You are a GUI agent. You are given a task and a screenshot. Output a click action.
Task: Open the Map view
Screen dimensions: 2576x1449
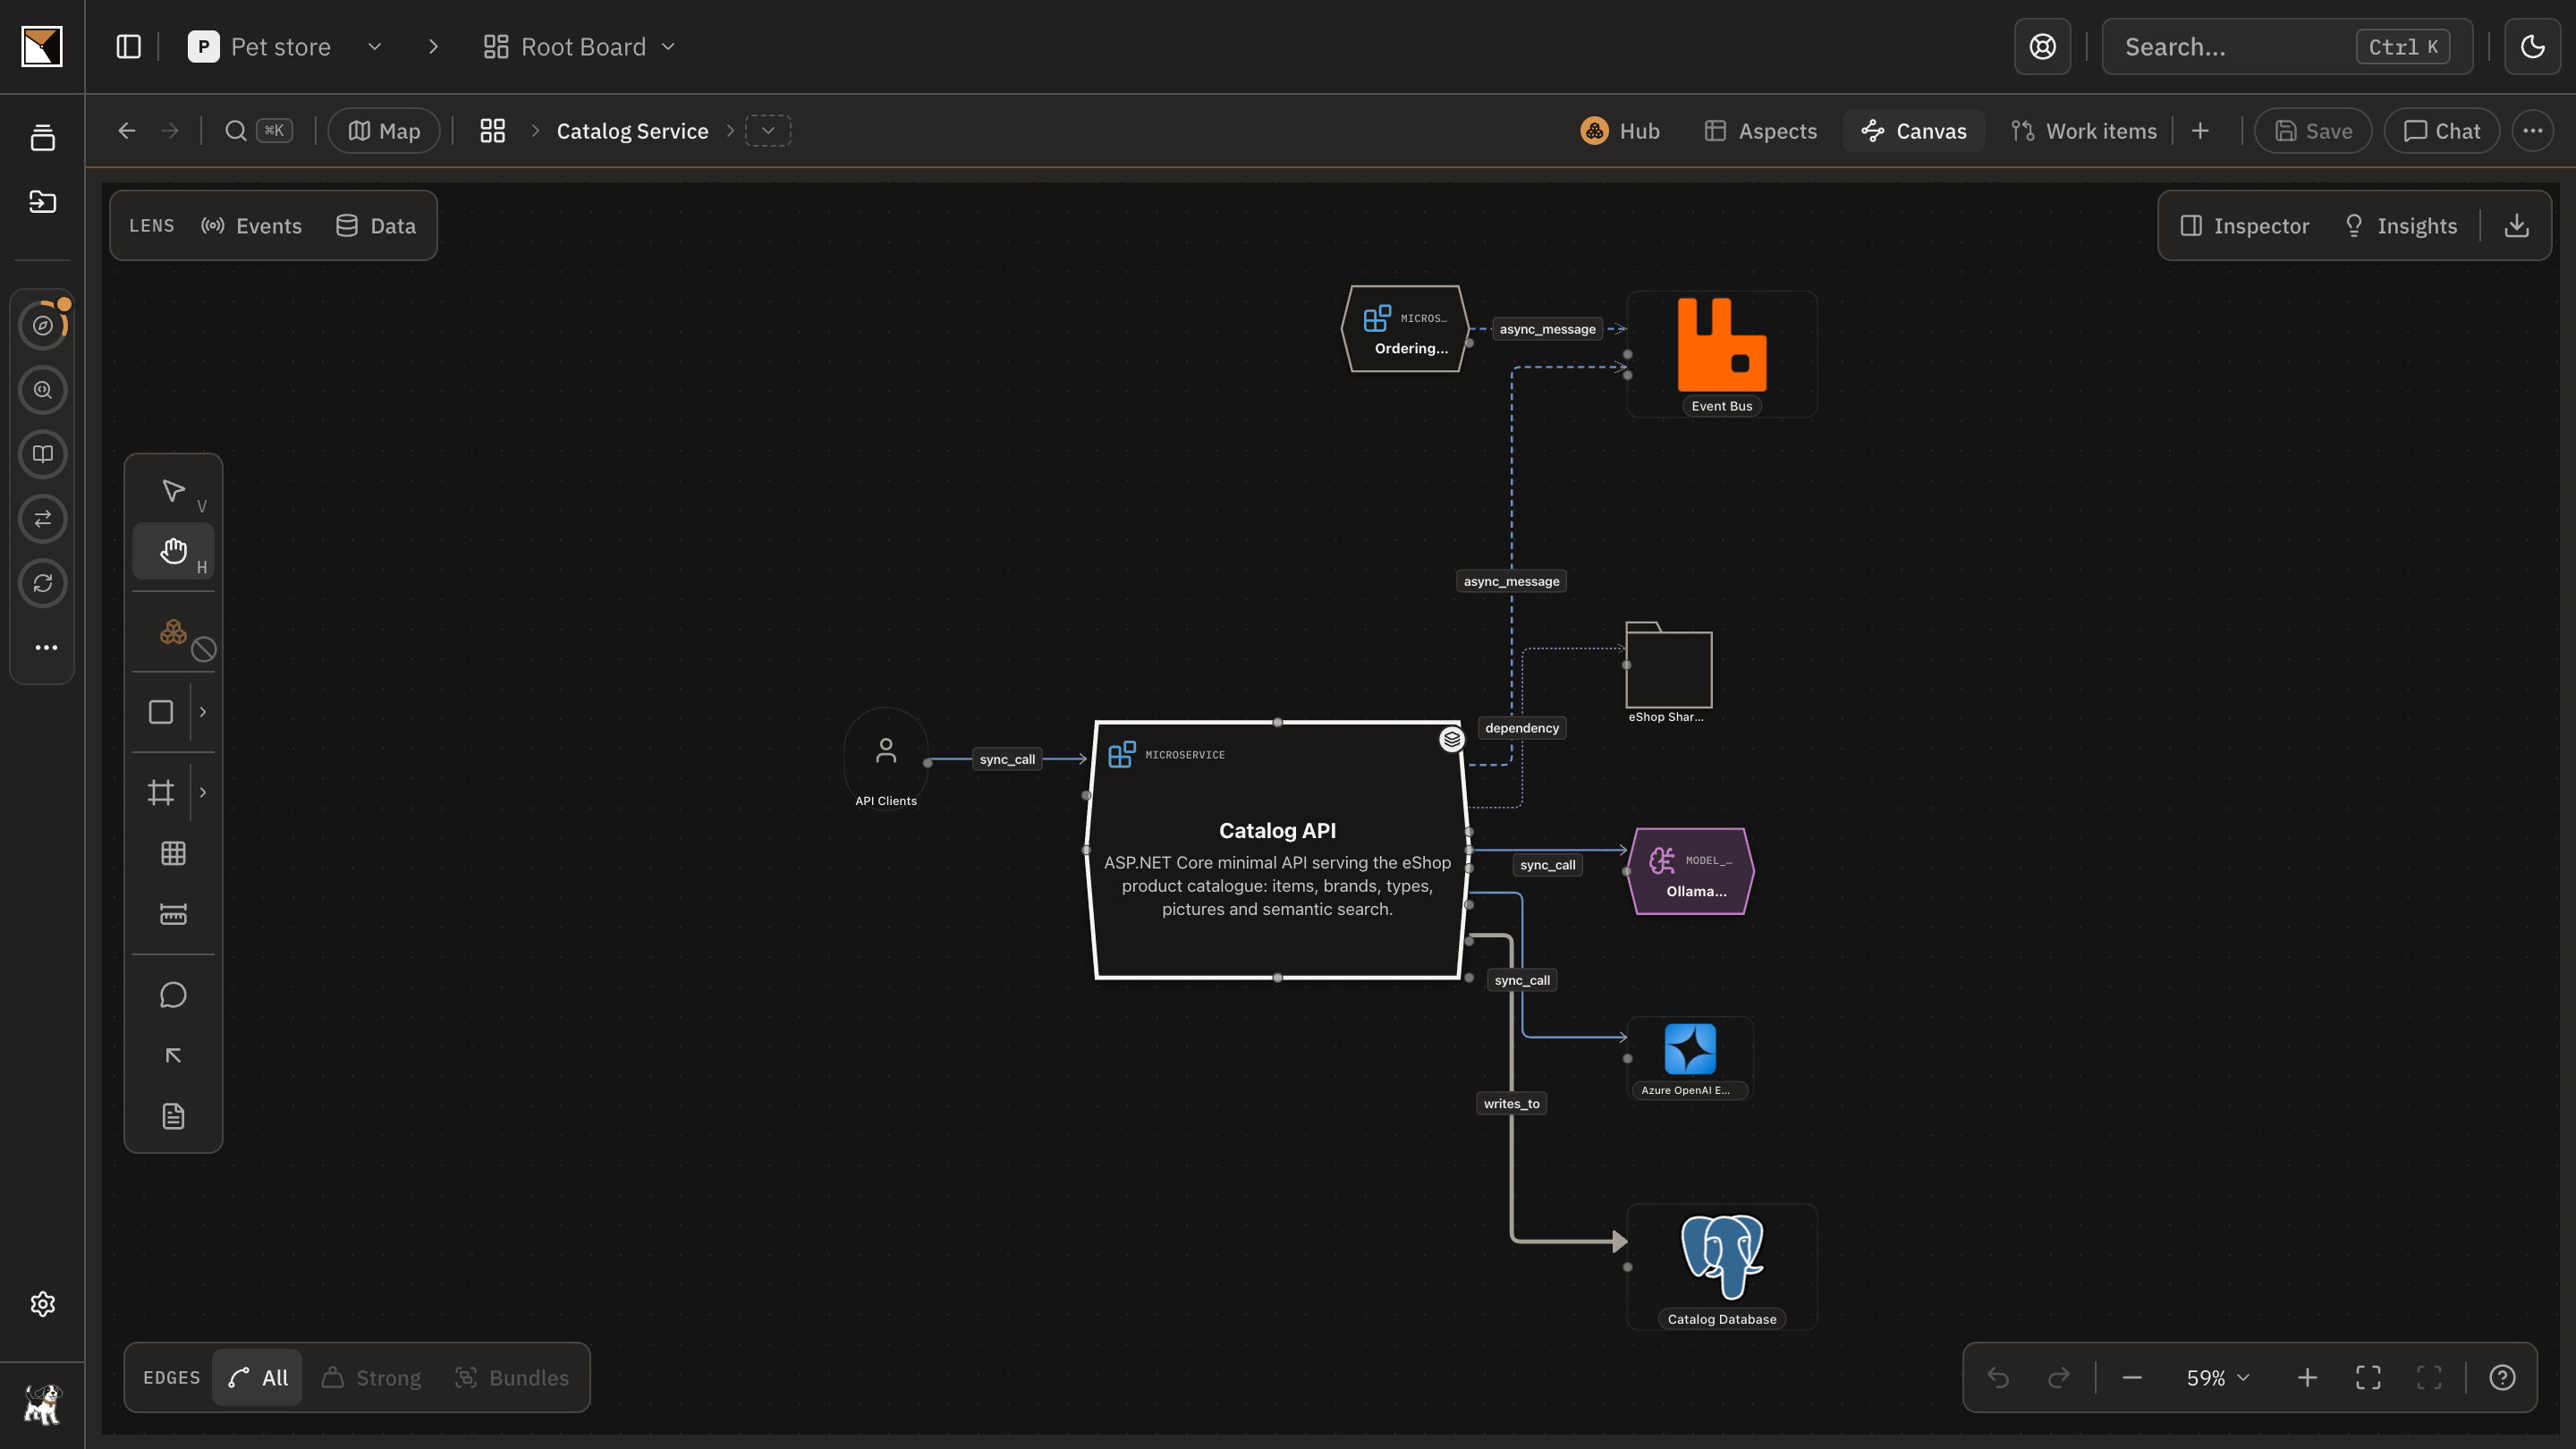tap(384, 131)
